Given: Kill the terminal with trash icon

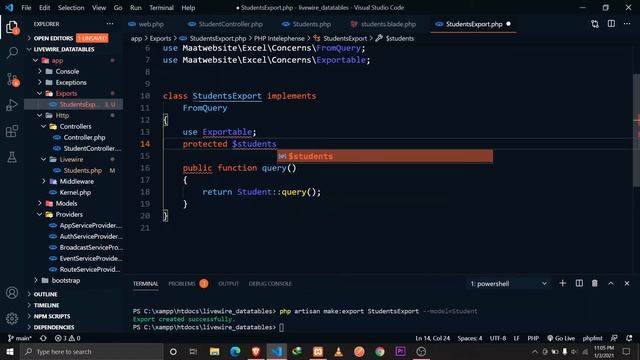Looking at the screenshot, I should coord(595,283).
